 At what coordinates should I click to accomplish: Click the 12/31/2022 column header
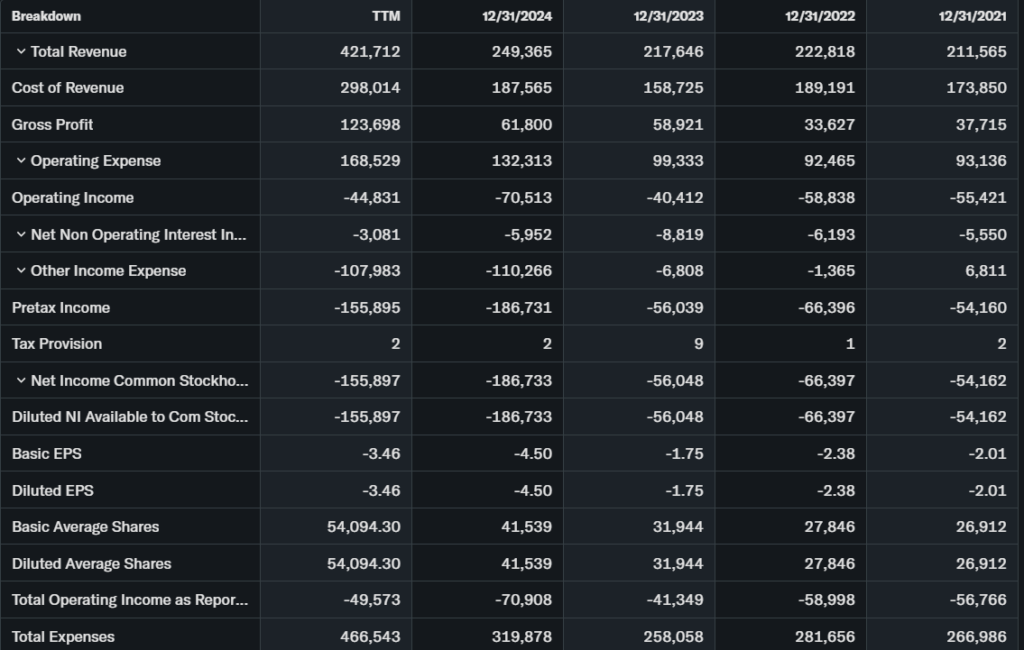click(820, 16)
